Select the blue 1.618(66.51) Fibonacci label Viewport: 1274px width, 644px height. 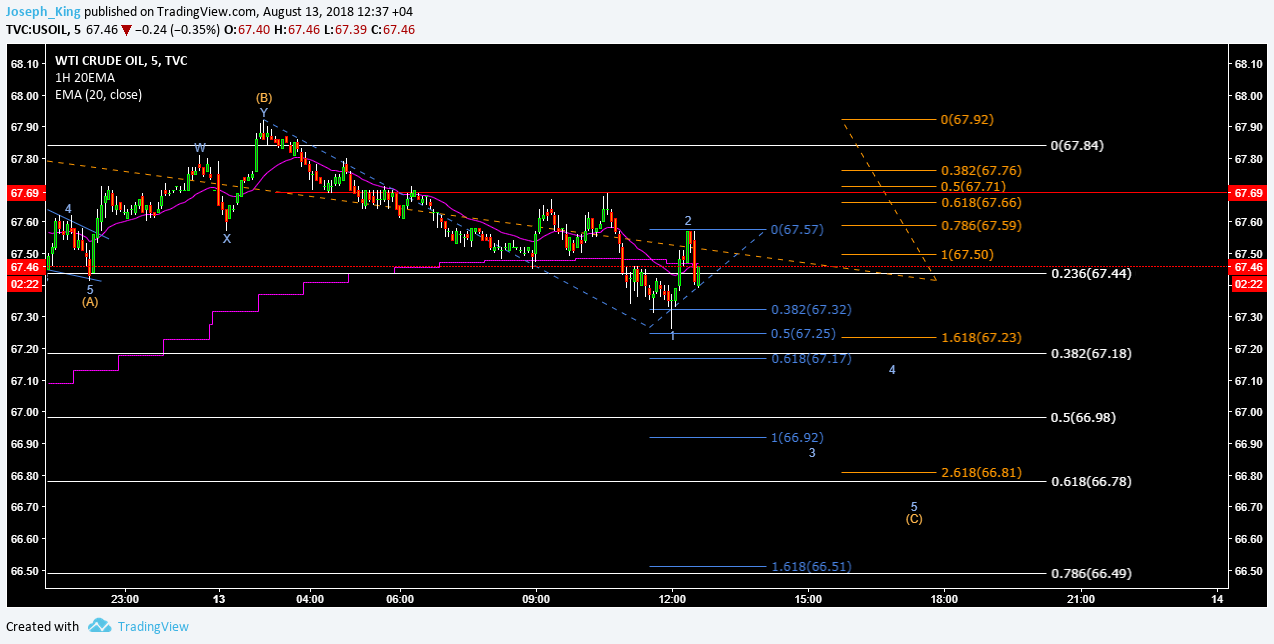[x=811, y=567]
